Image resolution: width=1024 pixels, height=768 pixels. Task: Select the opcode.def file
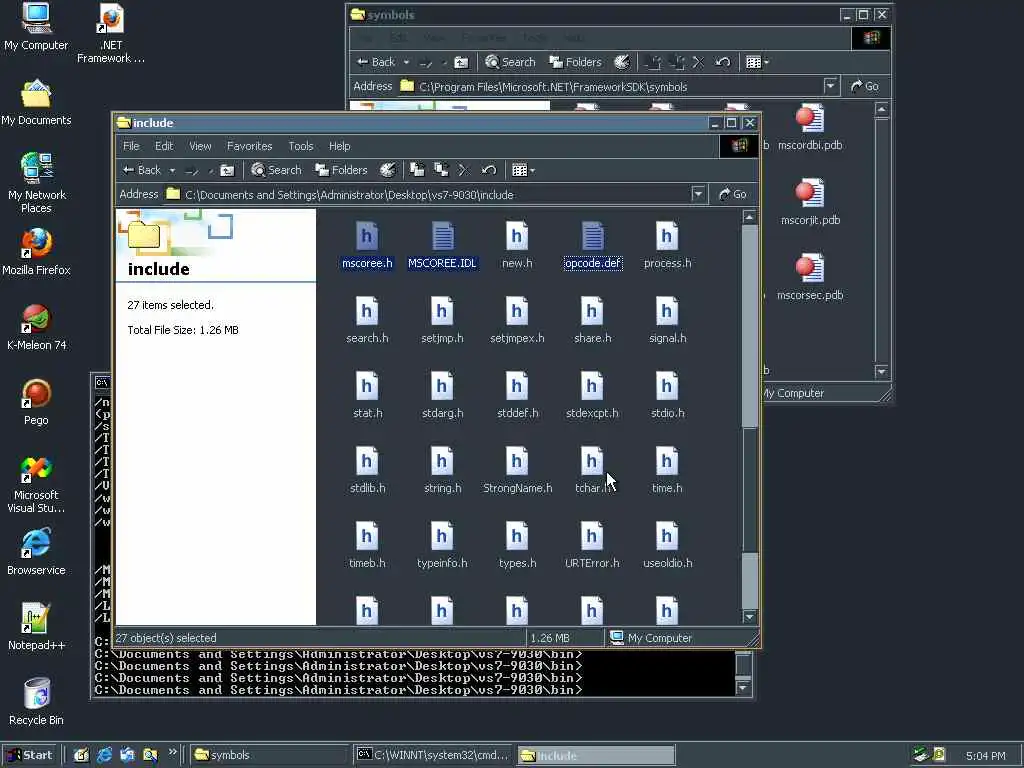coord(592,246)
